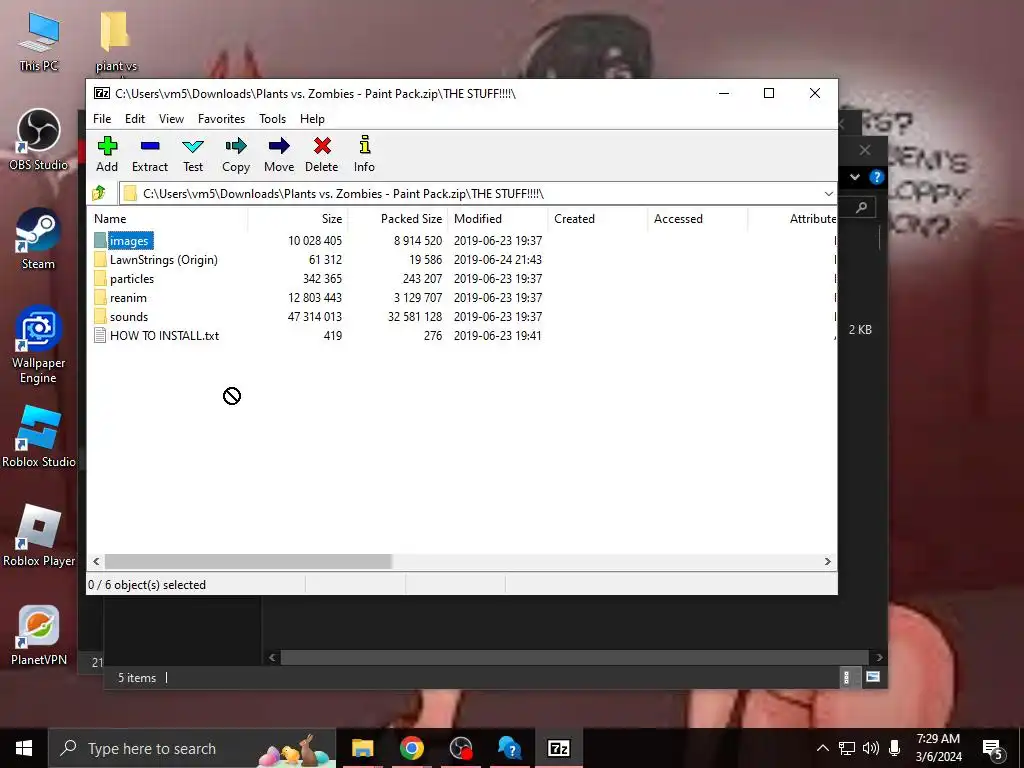This screenshot has width=1024, height=768.
Task: Click the 7-Zip taskbar button
Action: pyautogui.click(x=558, y=748)
